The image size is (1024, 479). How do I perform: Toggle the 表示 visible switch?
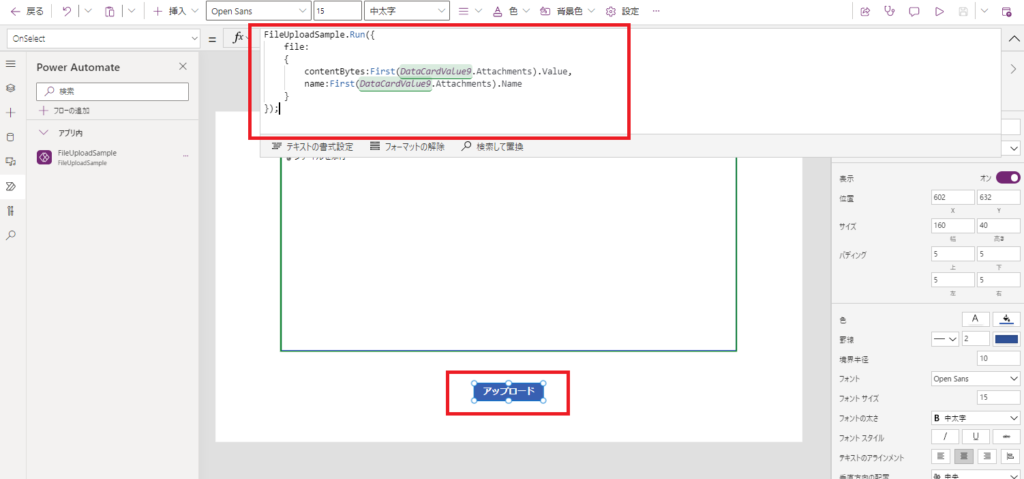[1008, 178]
